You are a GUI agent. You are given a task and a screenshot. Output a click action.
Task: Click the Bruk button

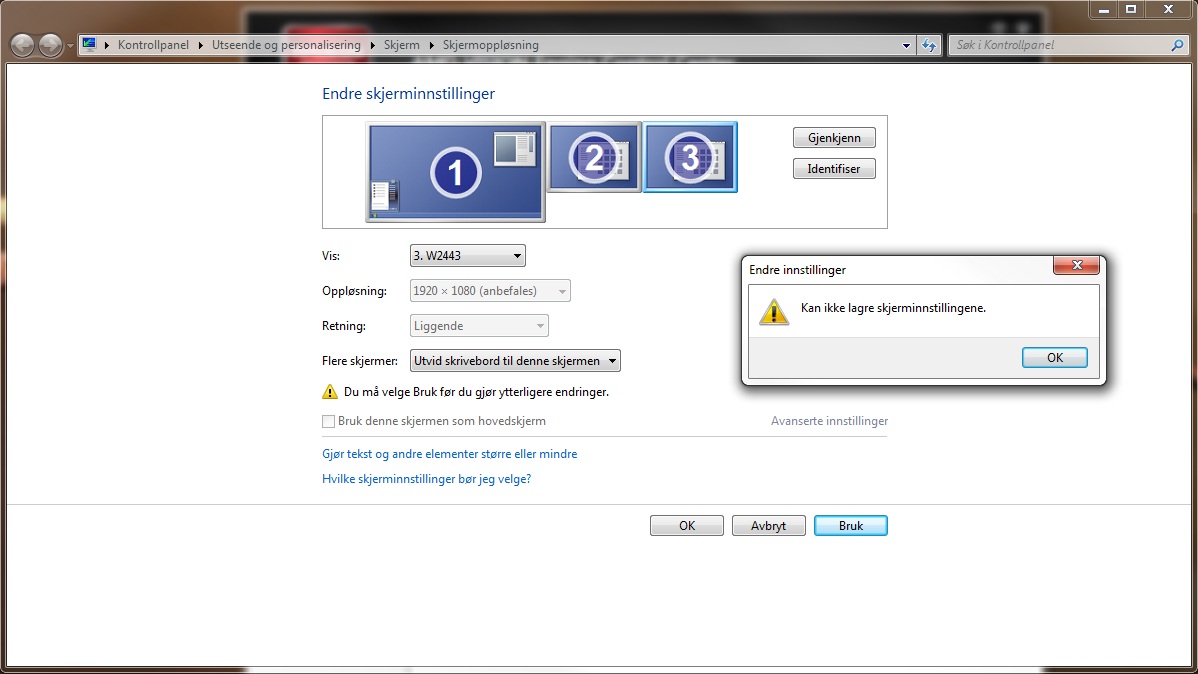pyautogui.click(x=850, y=526)
